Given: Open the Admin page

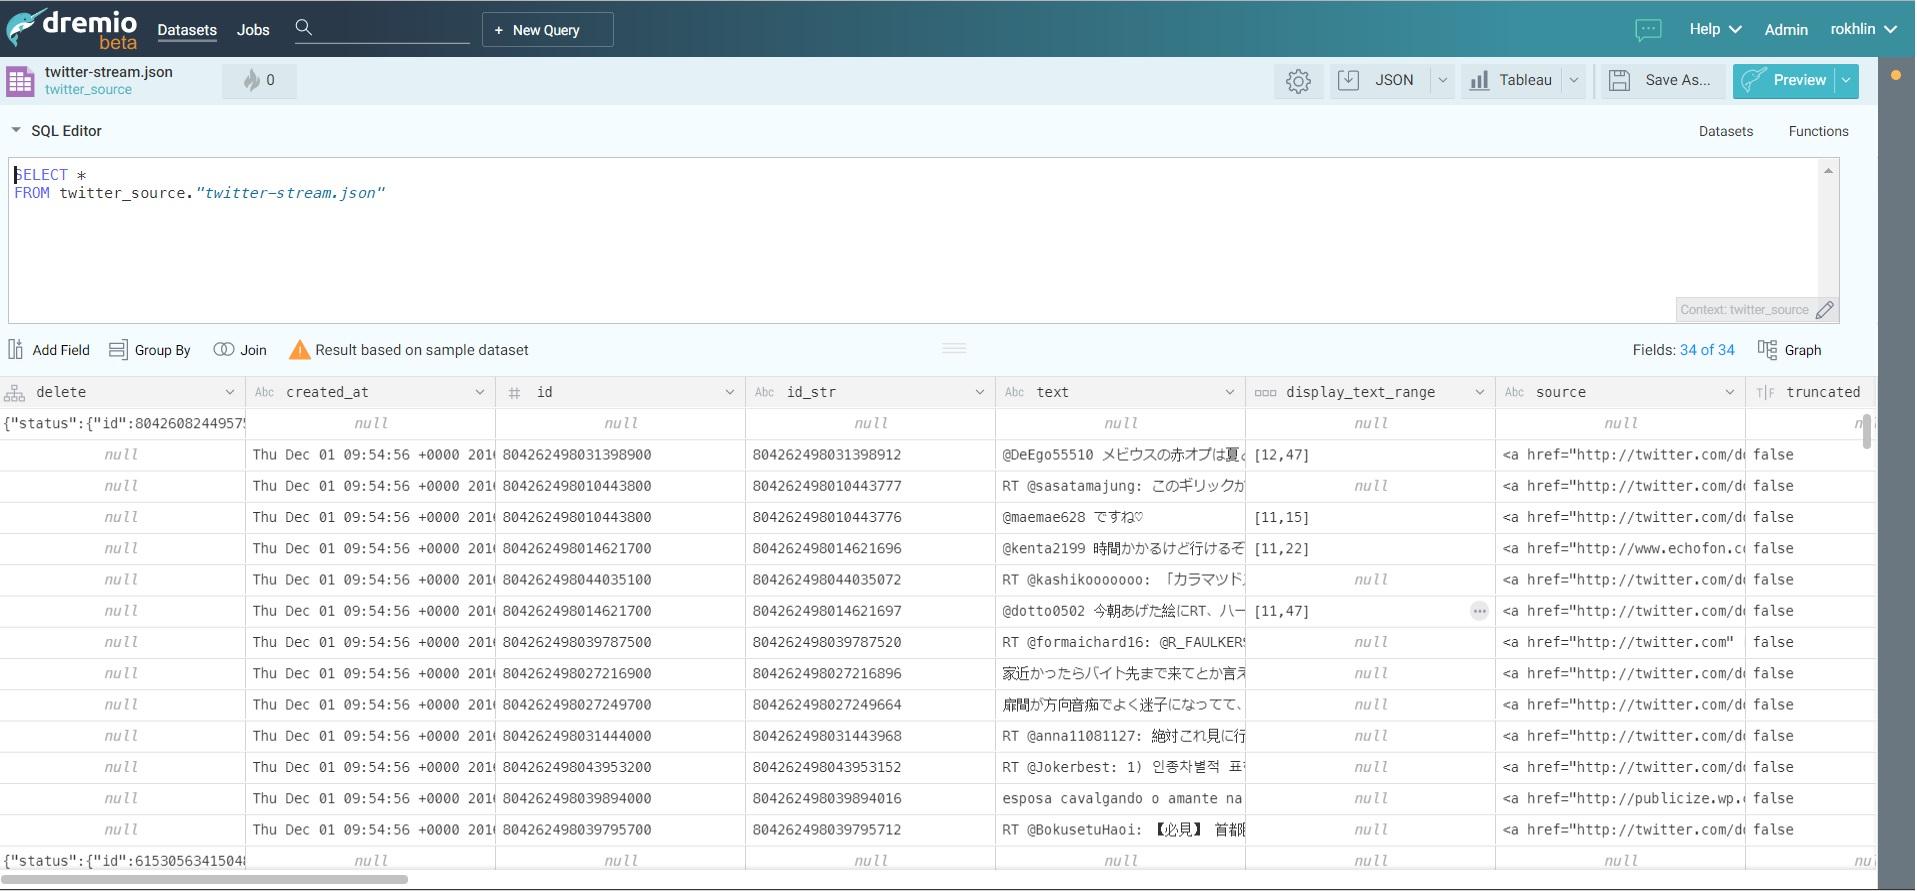Looking at the screenshot, I should point(1786,30).
